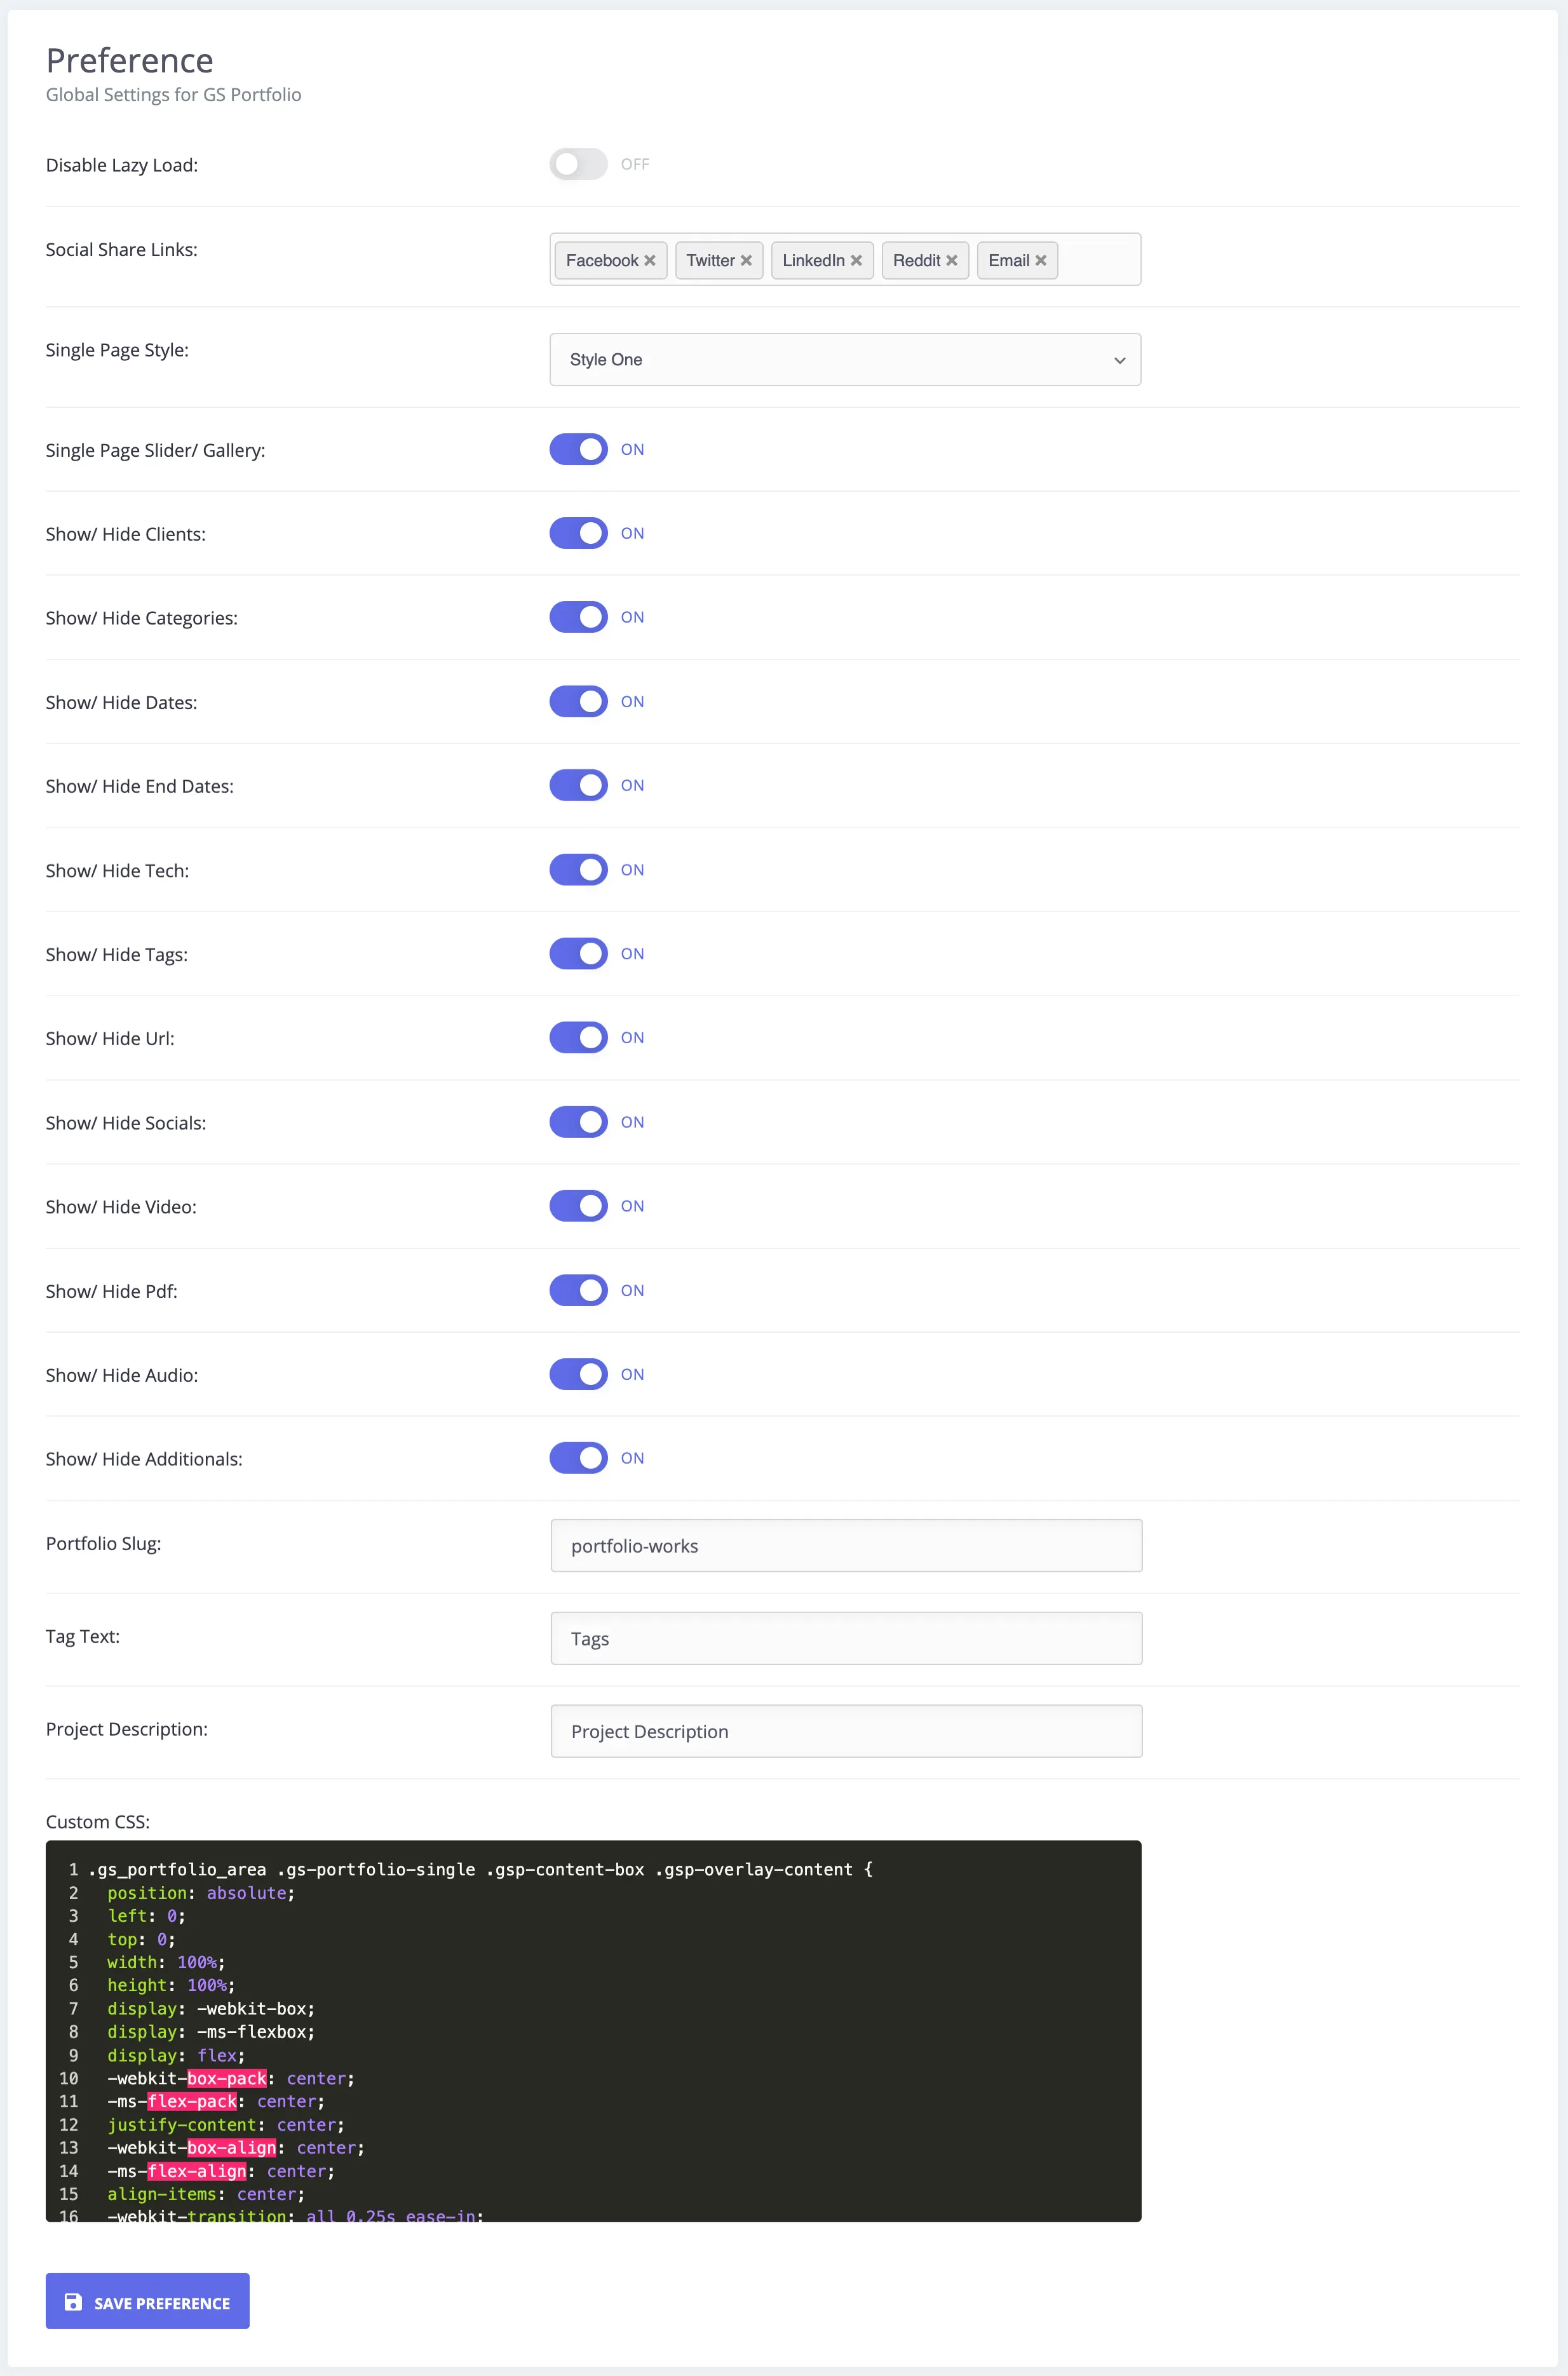Enable the Disable Lazy Load toggle
Viewport: 1568px width, 2376px height.
578,163
